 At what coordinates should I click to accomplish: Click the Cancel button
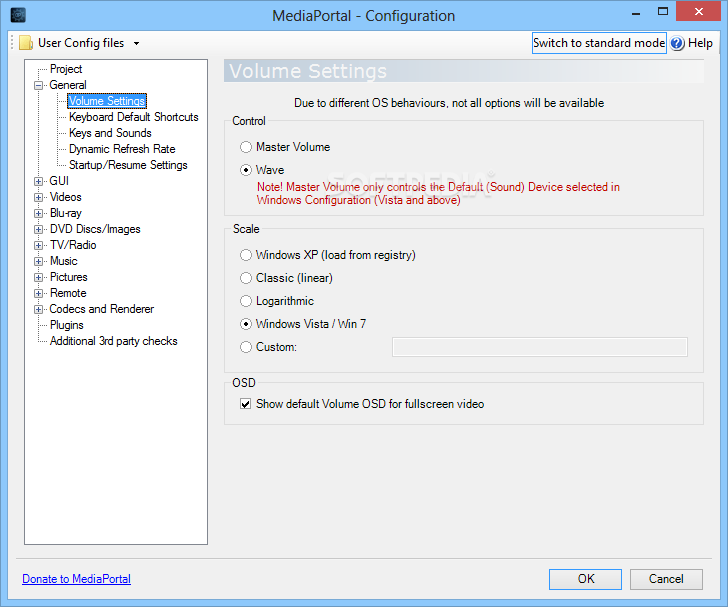point(666,579)
